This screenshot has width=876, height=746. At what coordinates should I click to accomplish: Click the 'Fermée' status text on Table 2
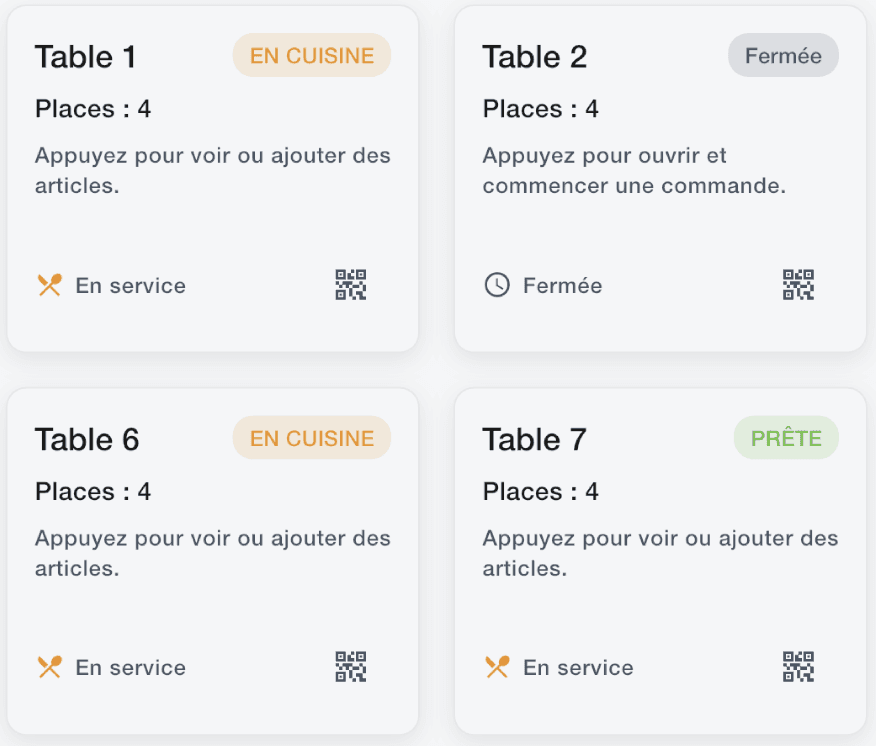click(562, 286)
